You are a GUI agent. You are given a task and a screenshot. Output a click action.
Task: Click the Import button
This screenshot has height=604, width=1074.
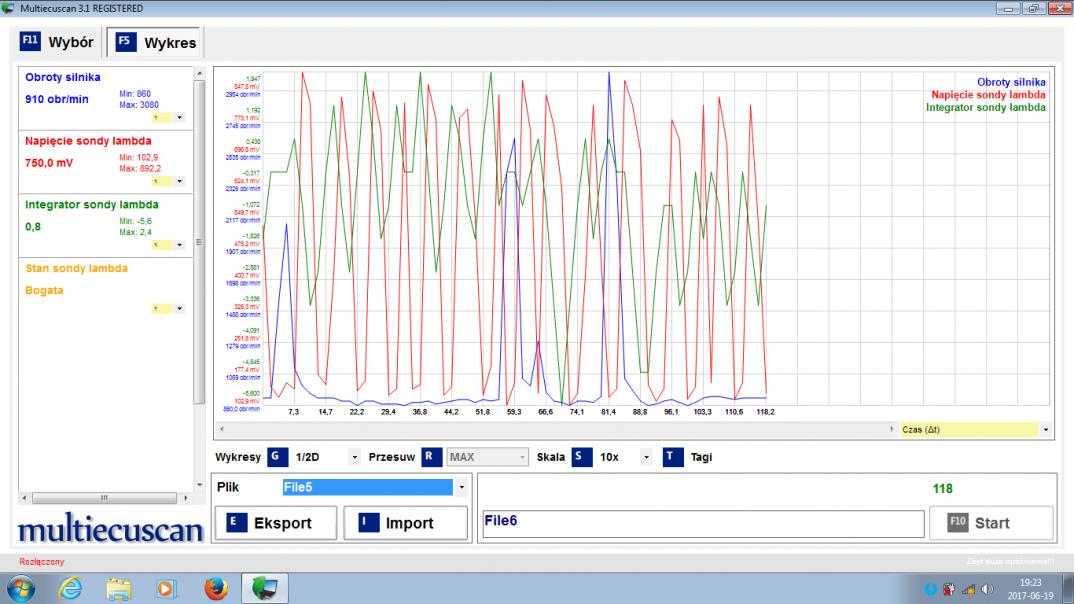coord(405,523)
